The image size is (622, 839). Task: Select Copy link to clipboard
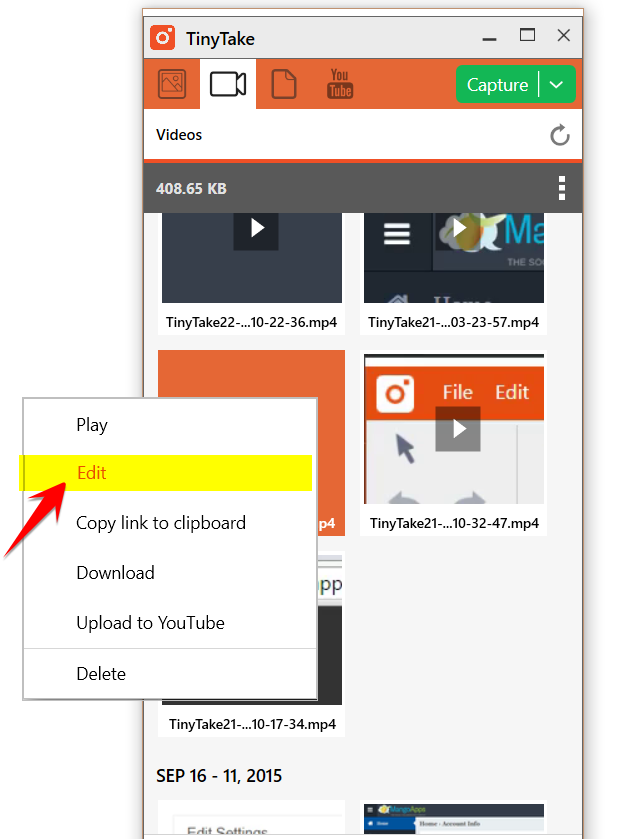click(170, 523)
